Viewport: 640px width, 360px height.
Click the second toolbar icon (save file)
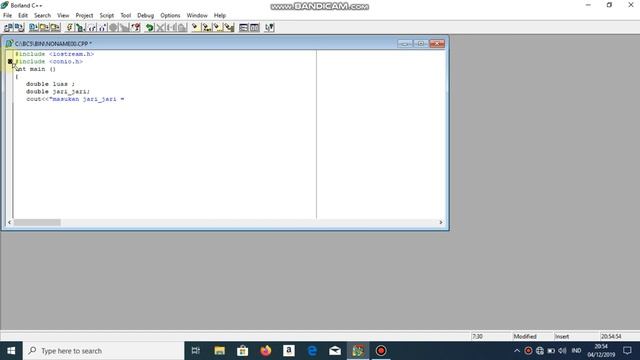coord(19,27)
